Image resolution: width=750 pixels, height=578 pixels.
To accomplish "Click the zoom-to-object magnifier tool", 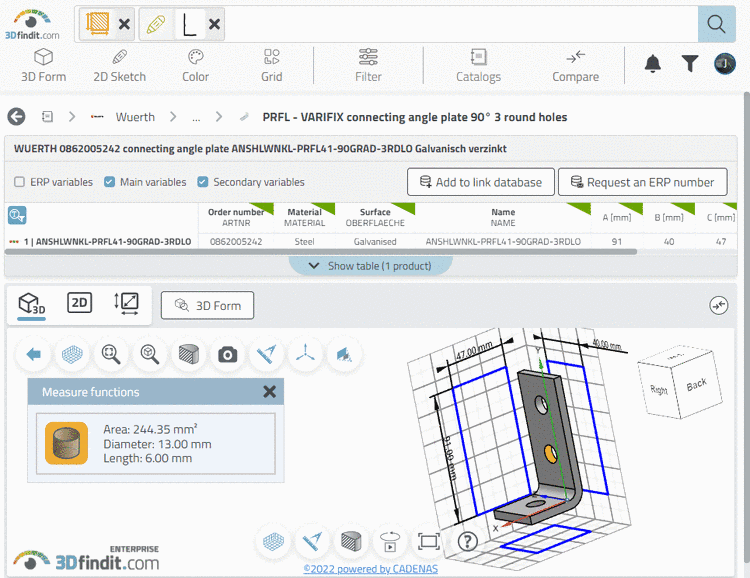I will click(150, 355).
